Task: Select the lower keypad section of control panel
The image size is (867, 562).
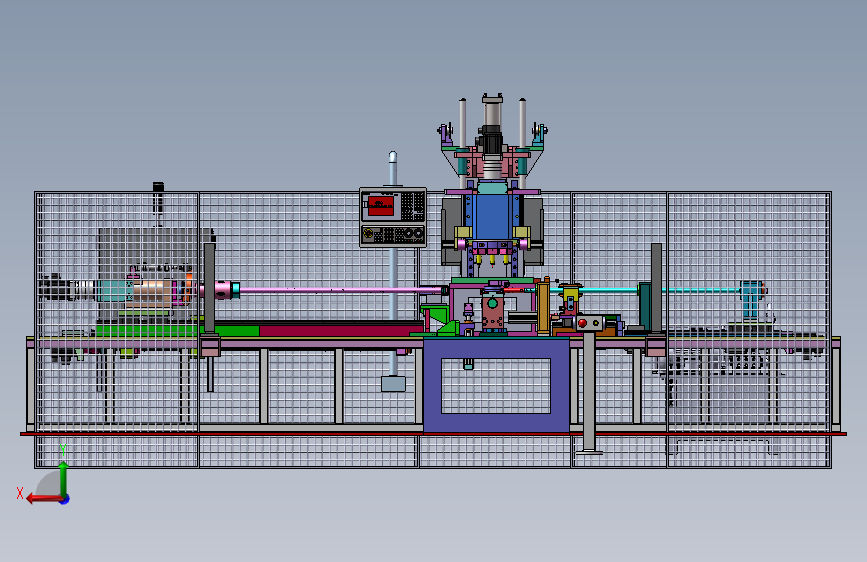Action: pos(393,235)
